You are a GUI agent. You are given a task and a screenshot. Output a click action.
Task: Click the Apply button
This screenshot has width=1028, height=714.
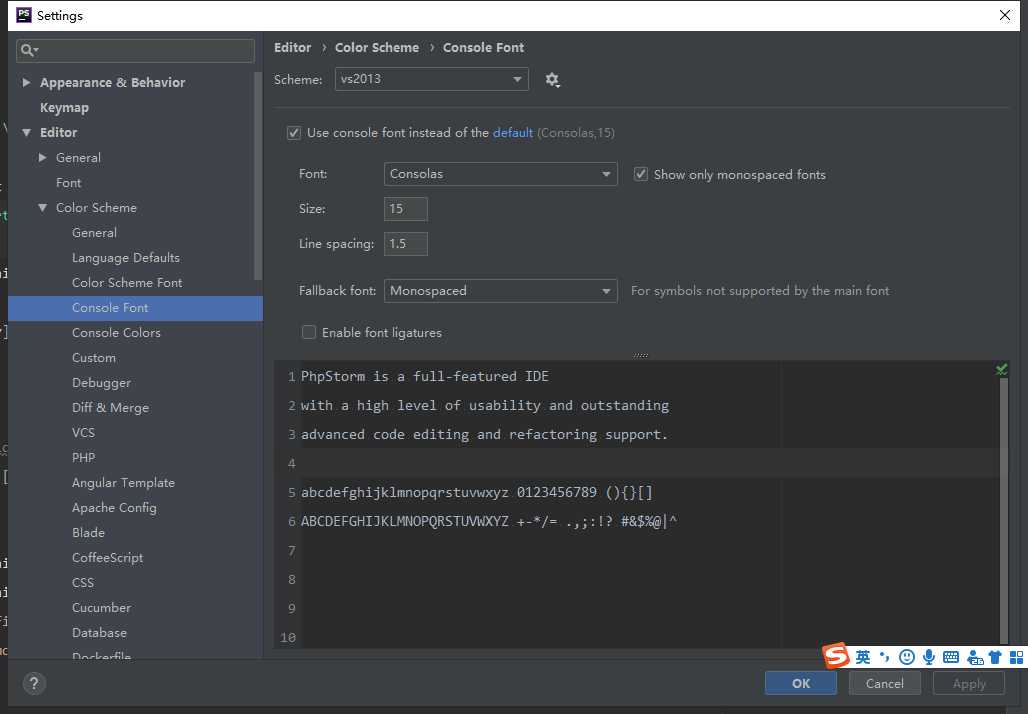tap(969, 683)
